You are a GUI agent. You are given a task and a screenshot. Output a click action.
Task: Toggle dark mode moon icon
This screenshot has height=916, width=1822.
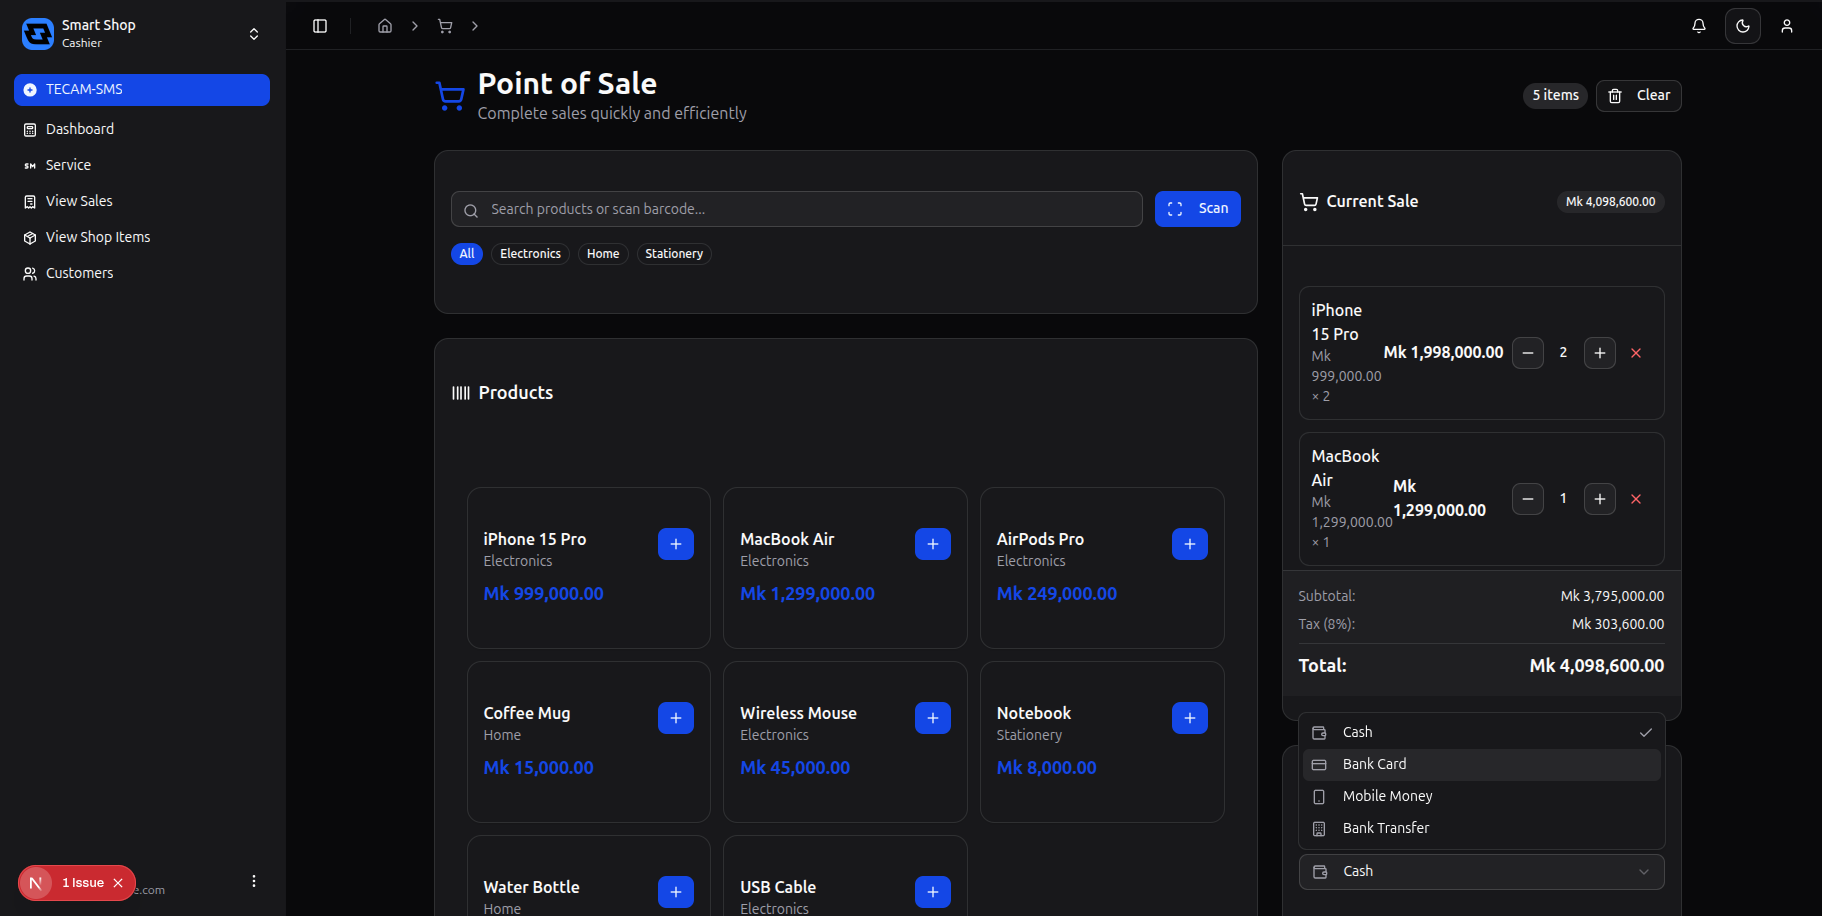(x=1743, y=26)
